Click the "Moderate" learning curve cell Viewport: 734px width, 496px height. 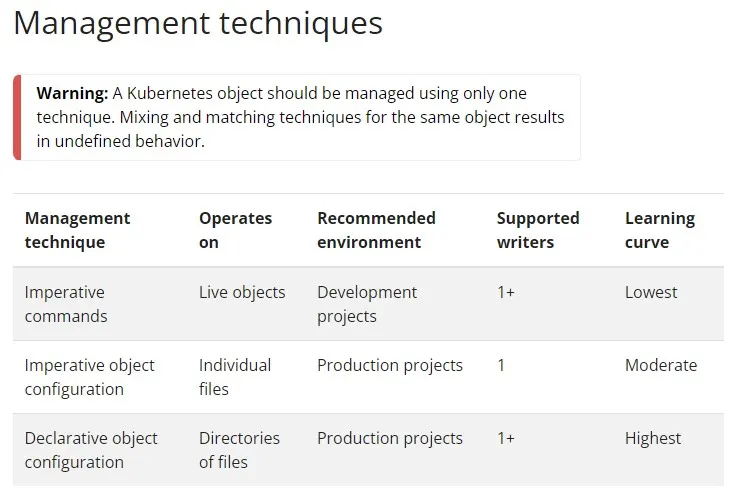661,365
